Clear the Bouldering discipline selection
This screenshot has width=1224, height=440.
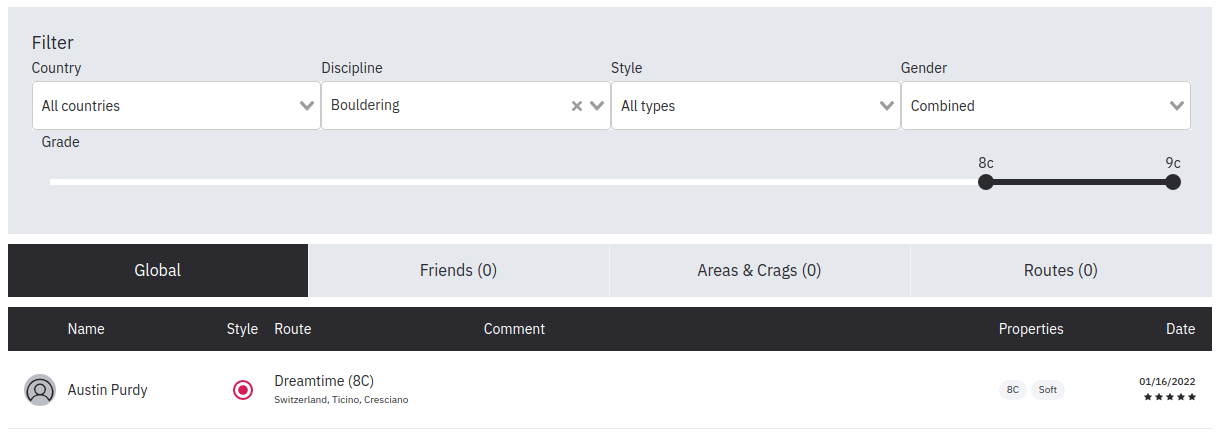point(576,106)
